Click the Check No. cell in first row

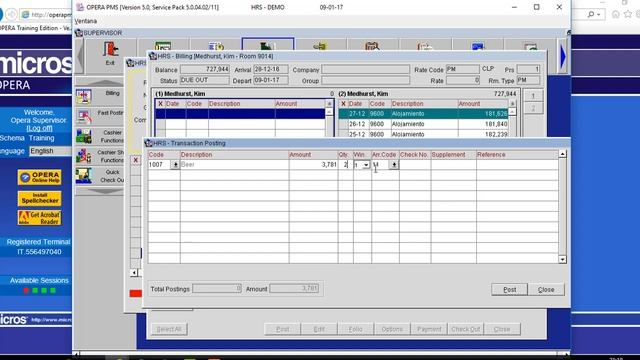[x=414, y=164]
